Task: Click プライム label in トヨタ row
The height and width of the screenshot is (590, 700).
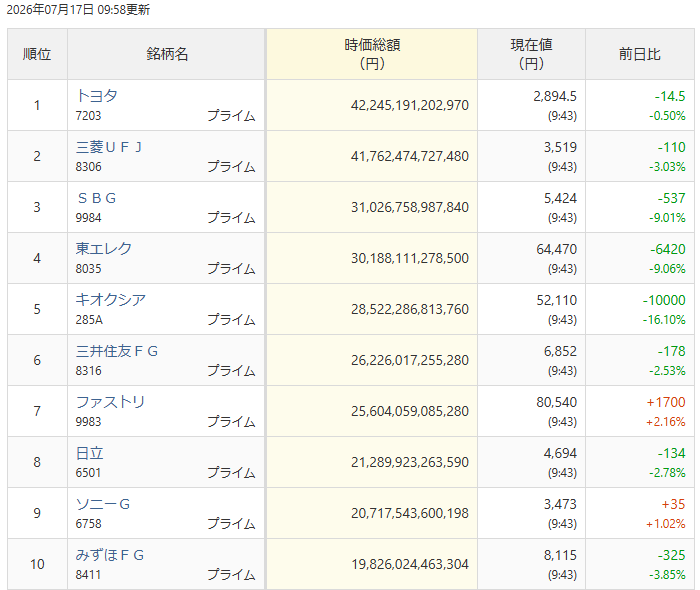Action: click(x=231, y=116)
